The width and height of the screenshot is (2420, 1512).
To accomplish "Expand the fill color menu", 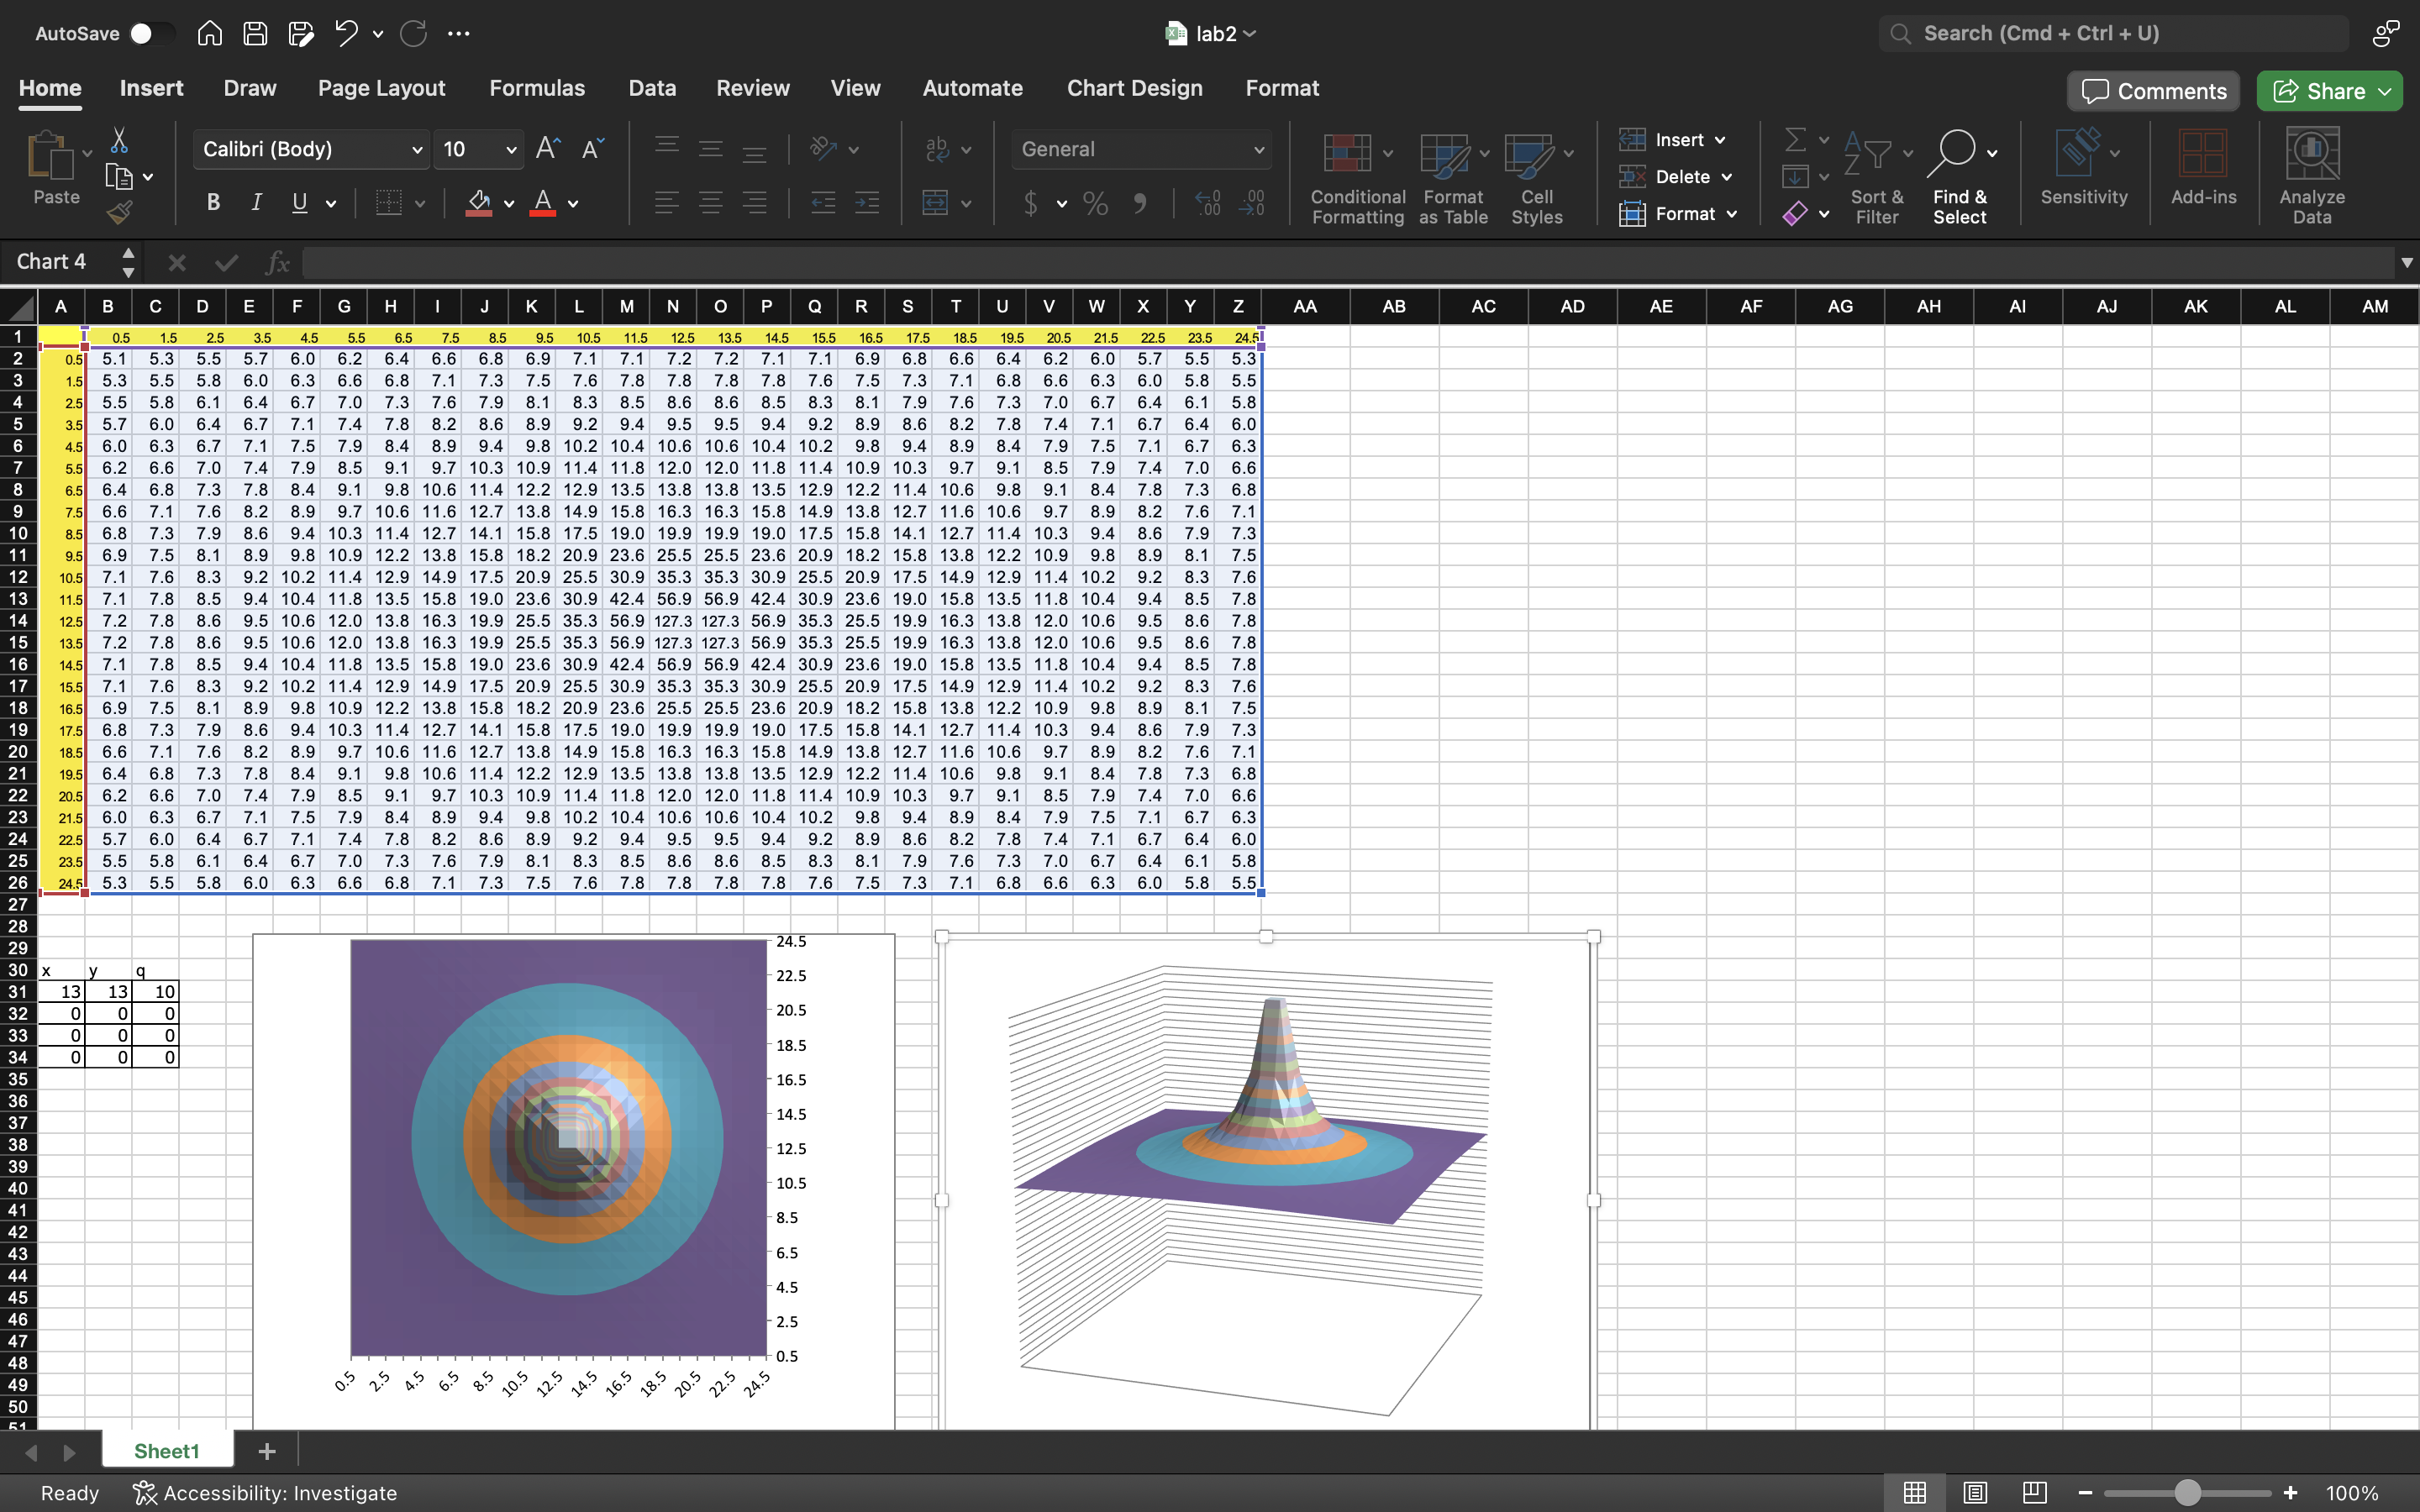I will pos(508,203).
